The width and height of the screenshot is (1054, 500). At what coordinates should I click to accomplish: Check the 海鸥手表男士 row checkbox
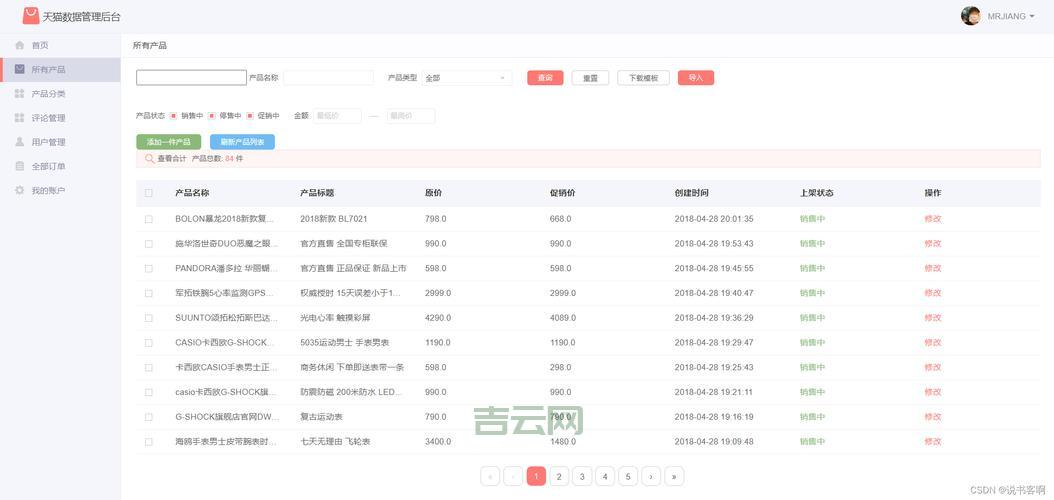click(149, 442)
